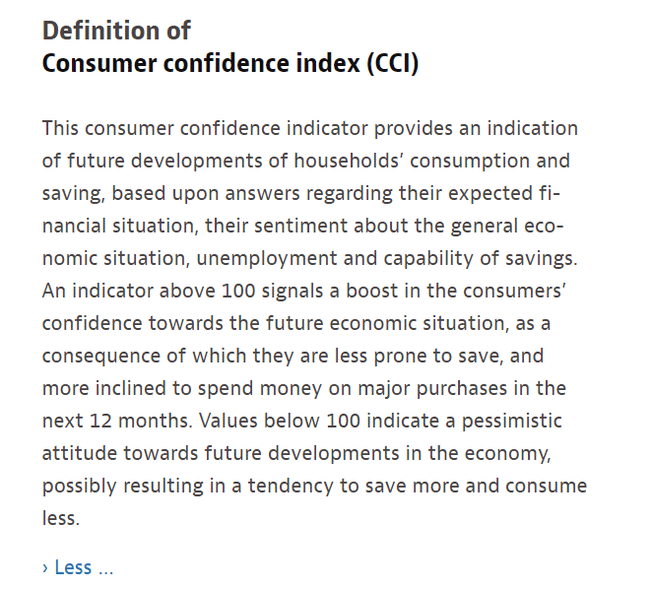Collapse the definition using the chevron arrow

click(x=46, y=568)
